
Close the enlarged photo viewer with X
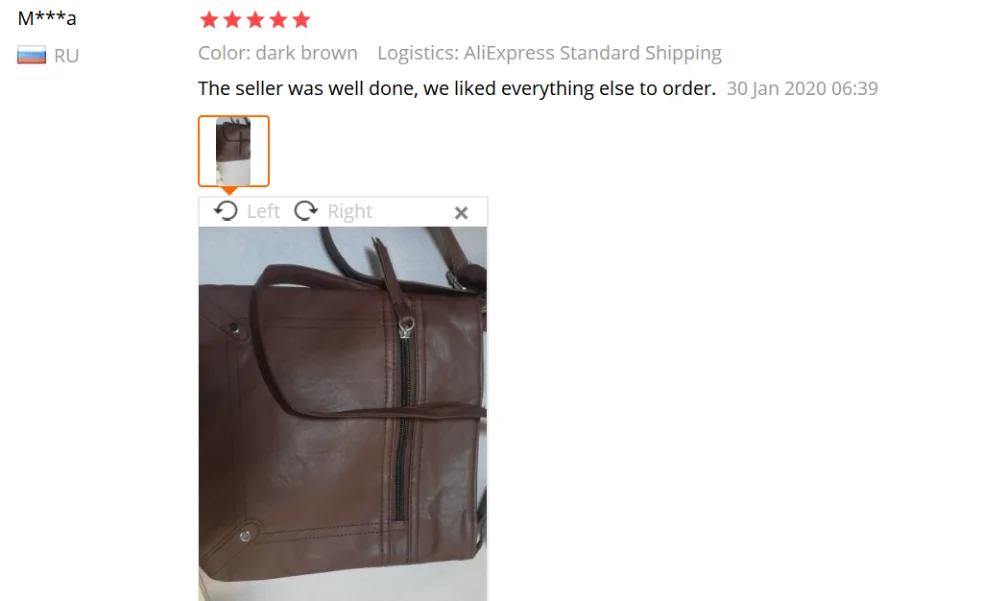[x=461, y=212]
